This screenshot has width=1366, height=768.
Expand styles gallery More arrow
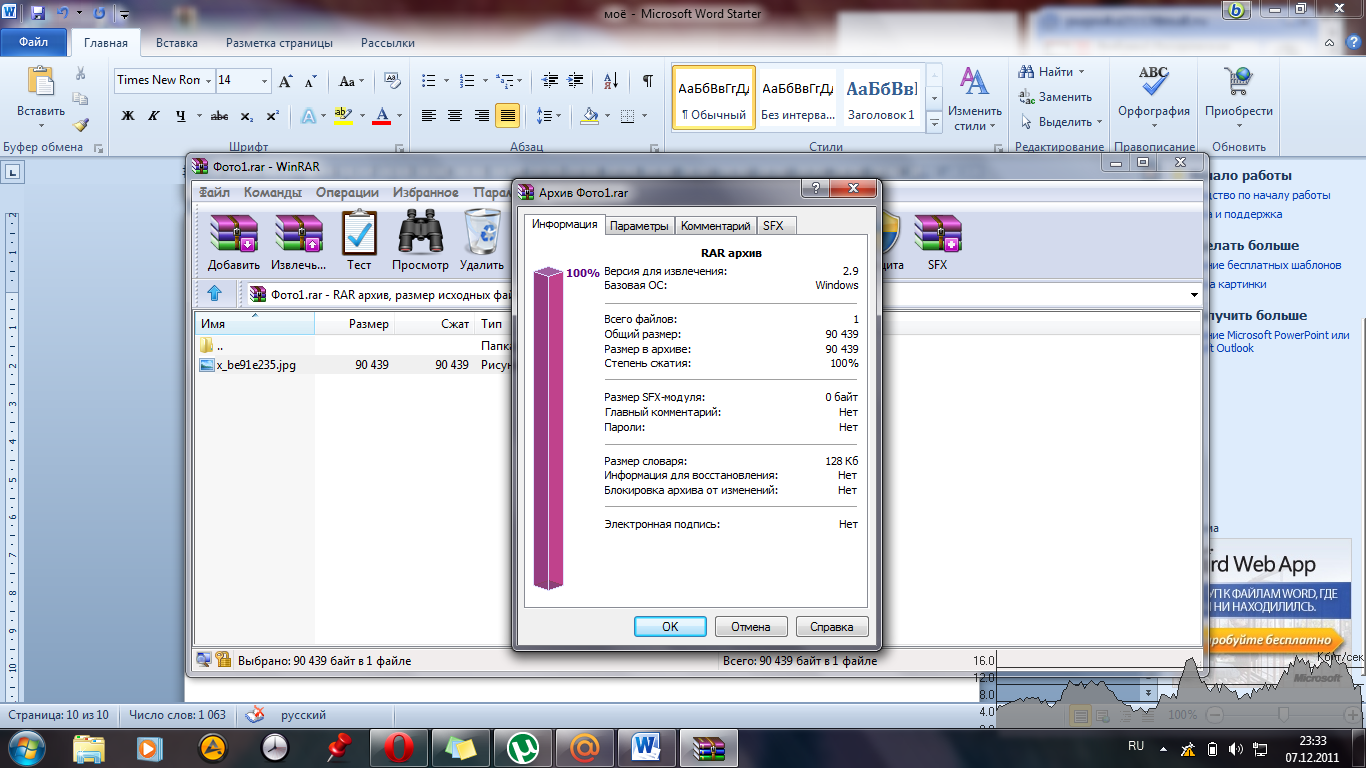[934, 123]
